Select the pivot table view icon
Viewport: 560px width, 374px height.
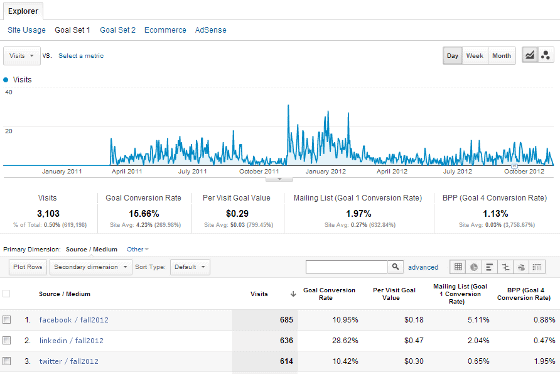click(x=537, y=267)
